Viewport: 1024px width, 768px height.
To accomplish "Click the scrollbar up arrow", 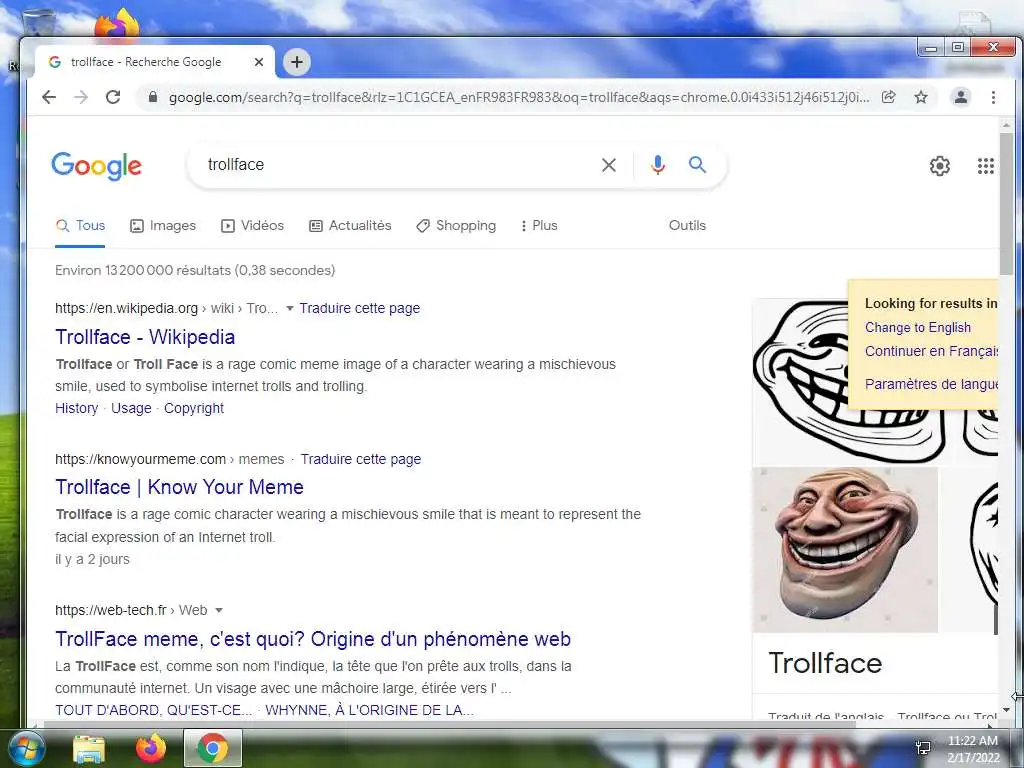I will click(x=1006, y=125).
